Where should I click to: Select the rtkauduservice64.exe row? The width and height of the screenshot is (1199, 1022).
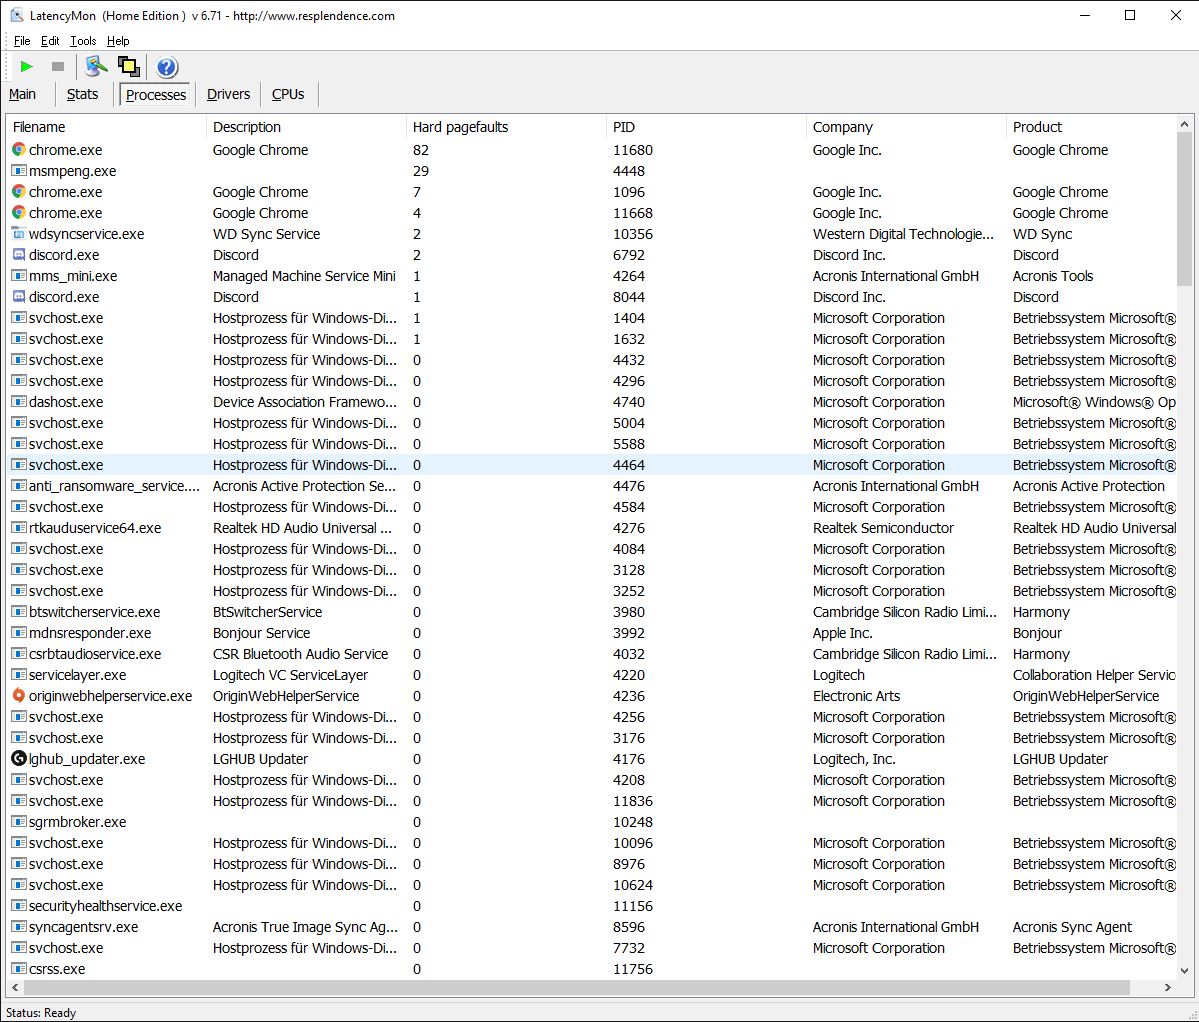tap(592, 528)
